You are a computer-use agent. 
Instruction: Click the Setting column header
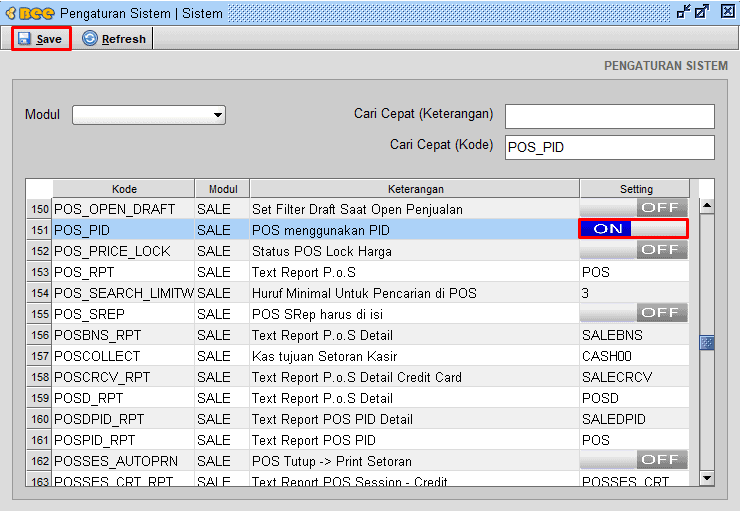click(635, 189)
